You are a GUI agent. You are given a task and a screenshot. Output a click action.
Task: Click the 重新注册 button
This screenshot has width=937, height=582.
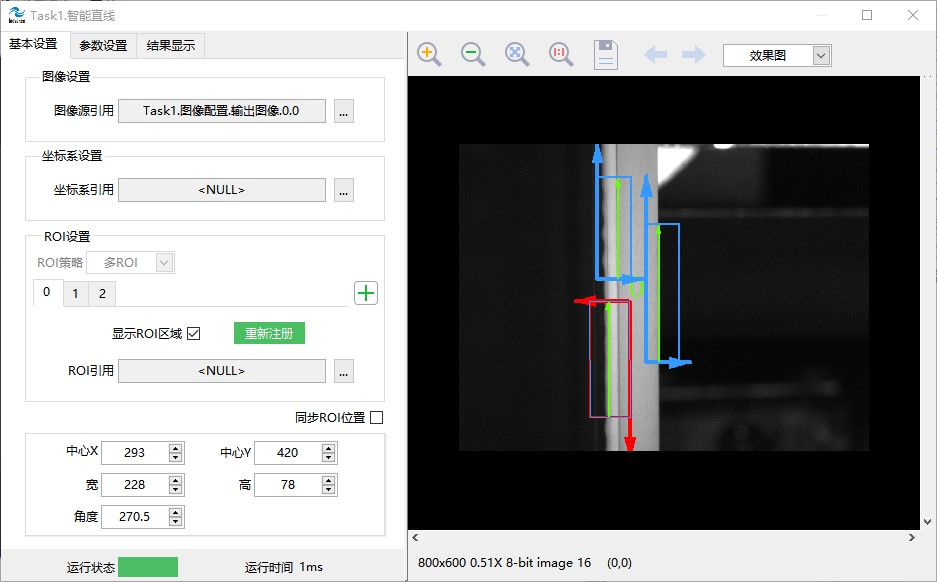pos(269,334)
